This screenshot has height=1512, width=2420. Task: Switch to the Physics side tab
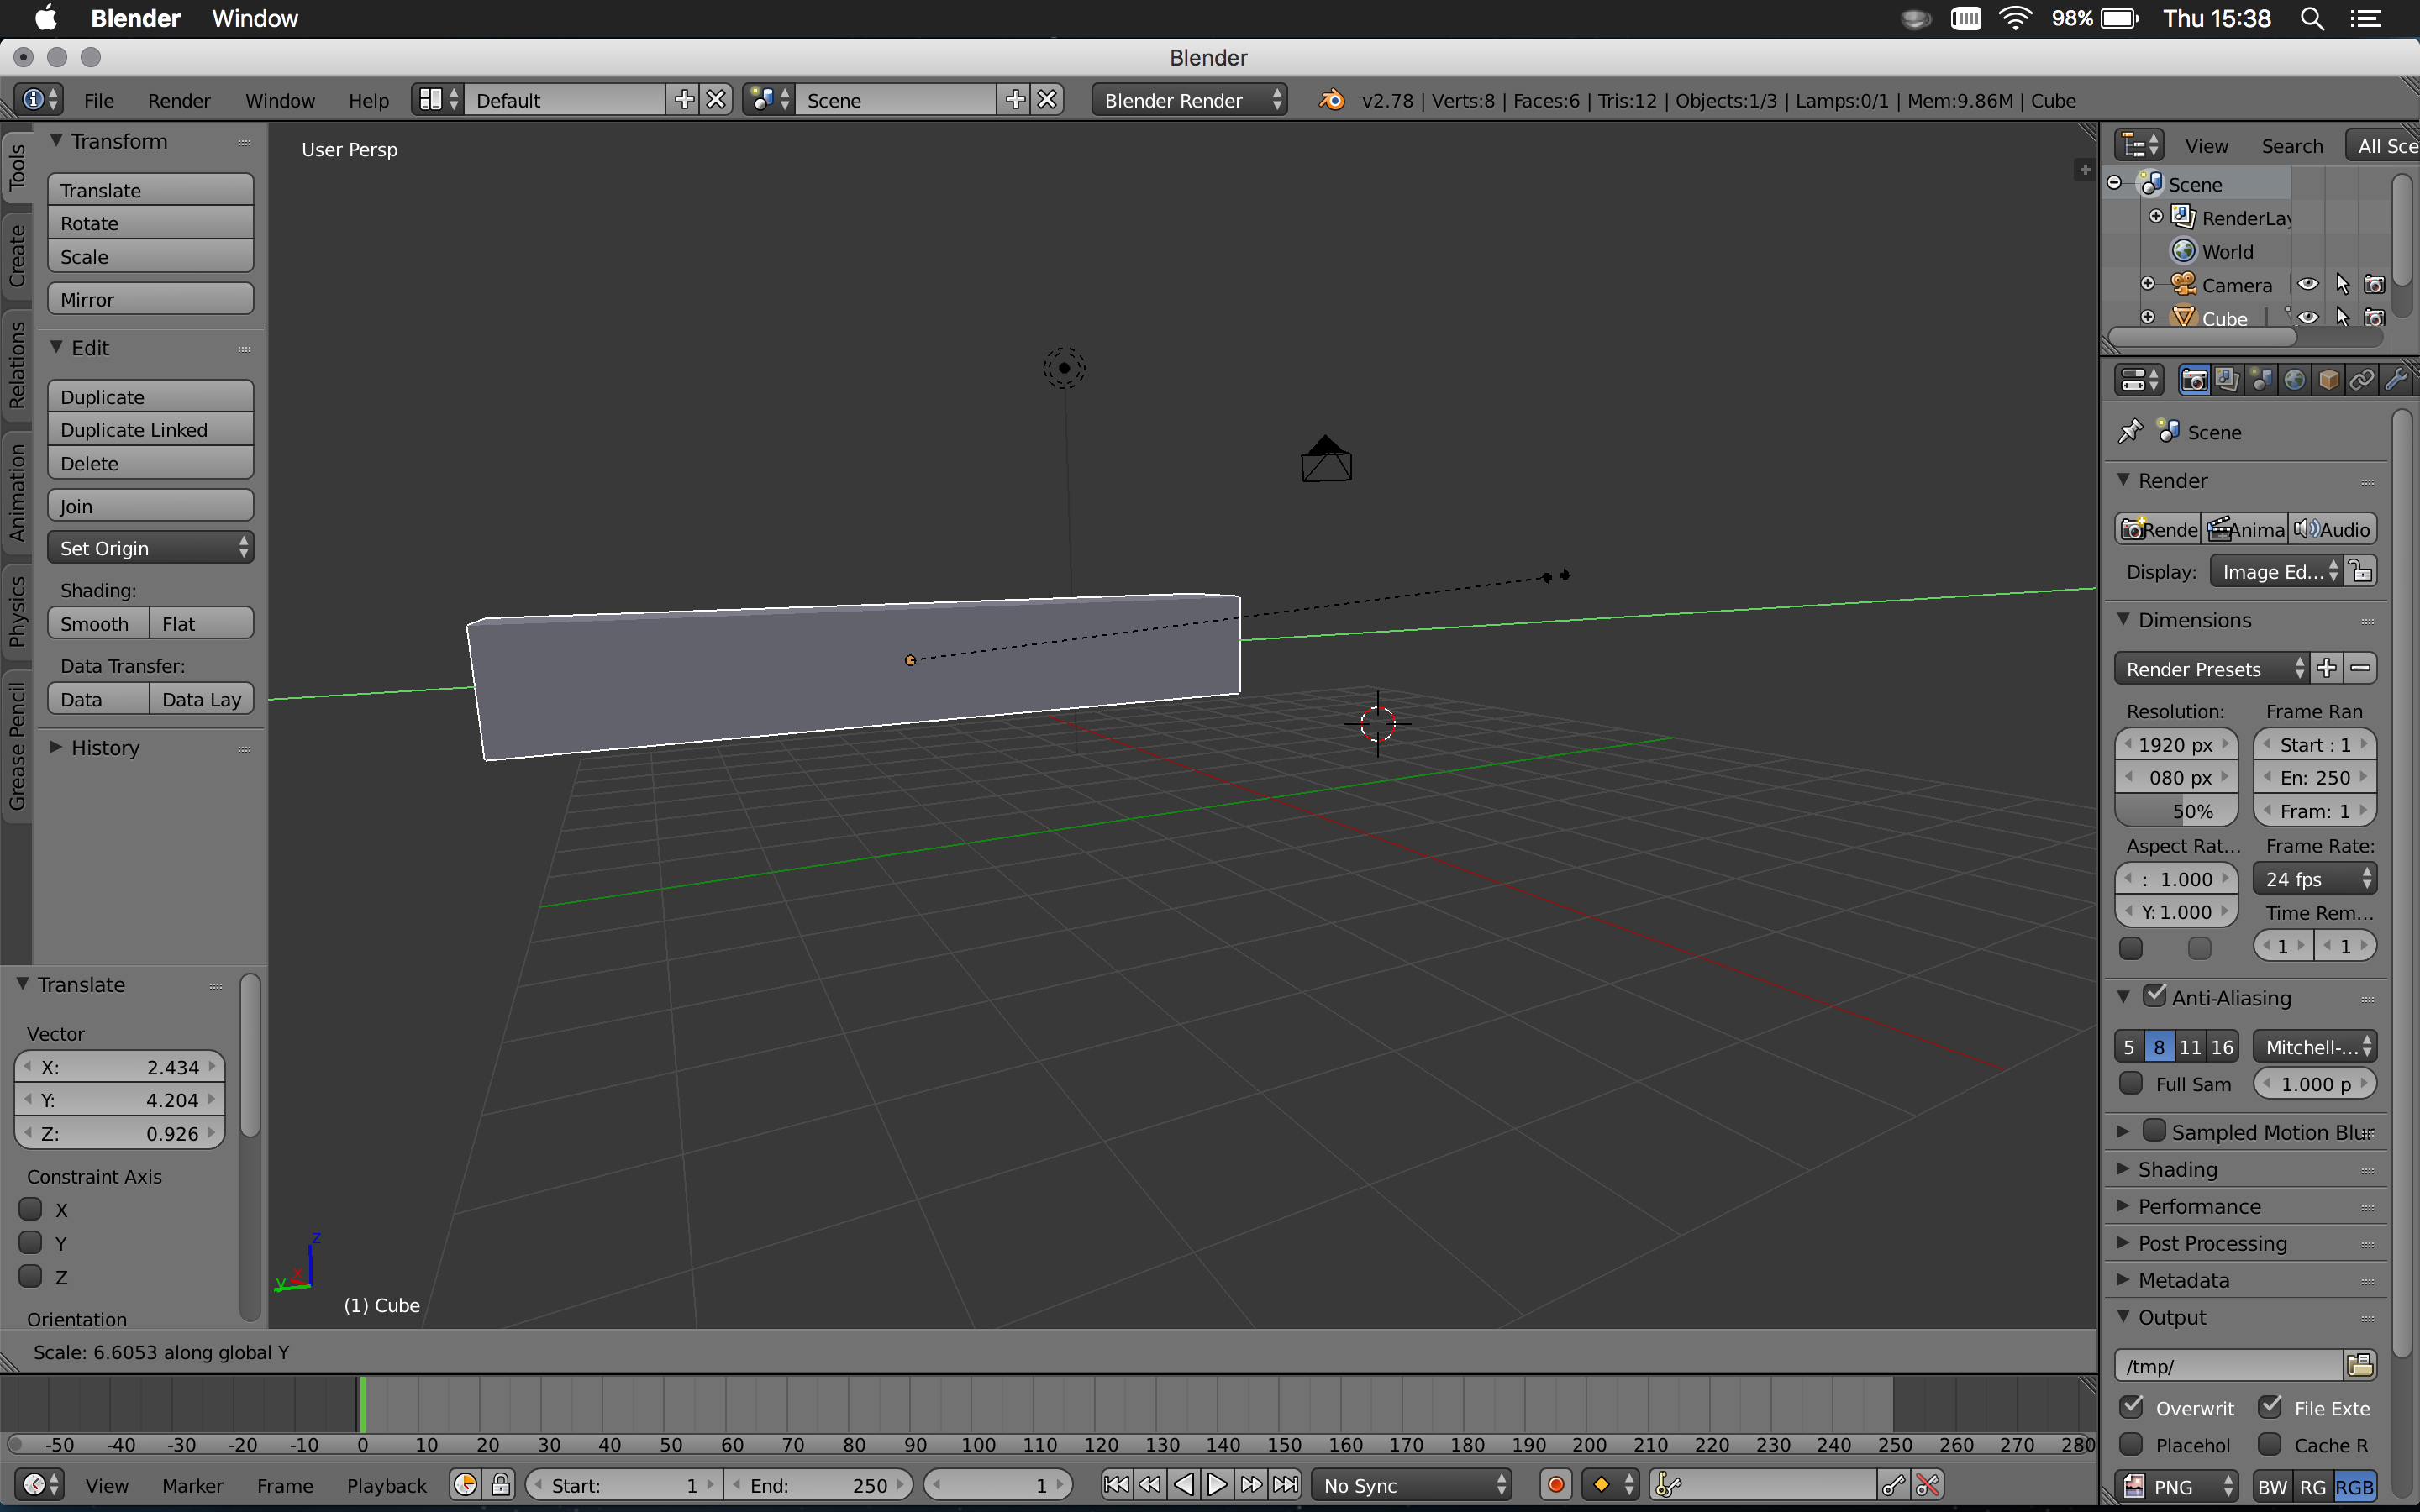pyautogui.click(x=16, y=611)
